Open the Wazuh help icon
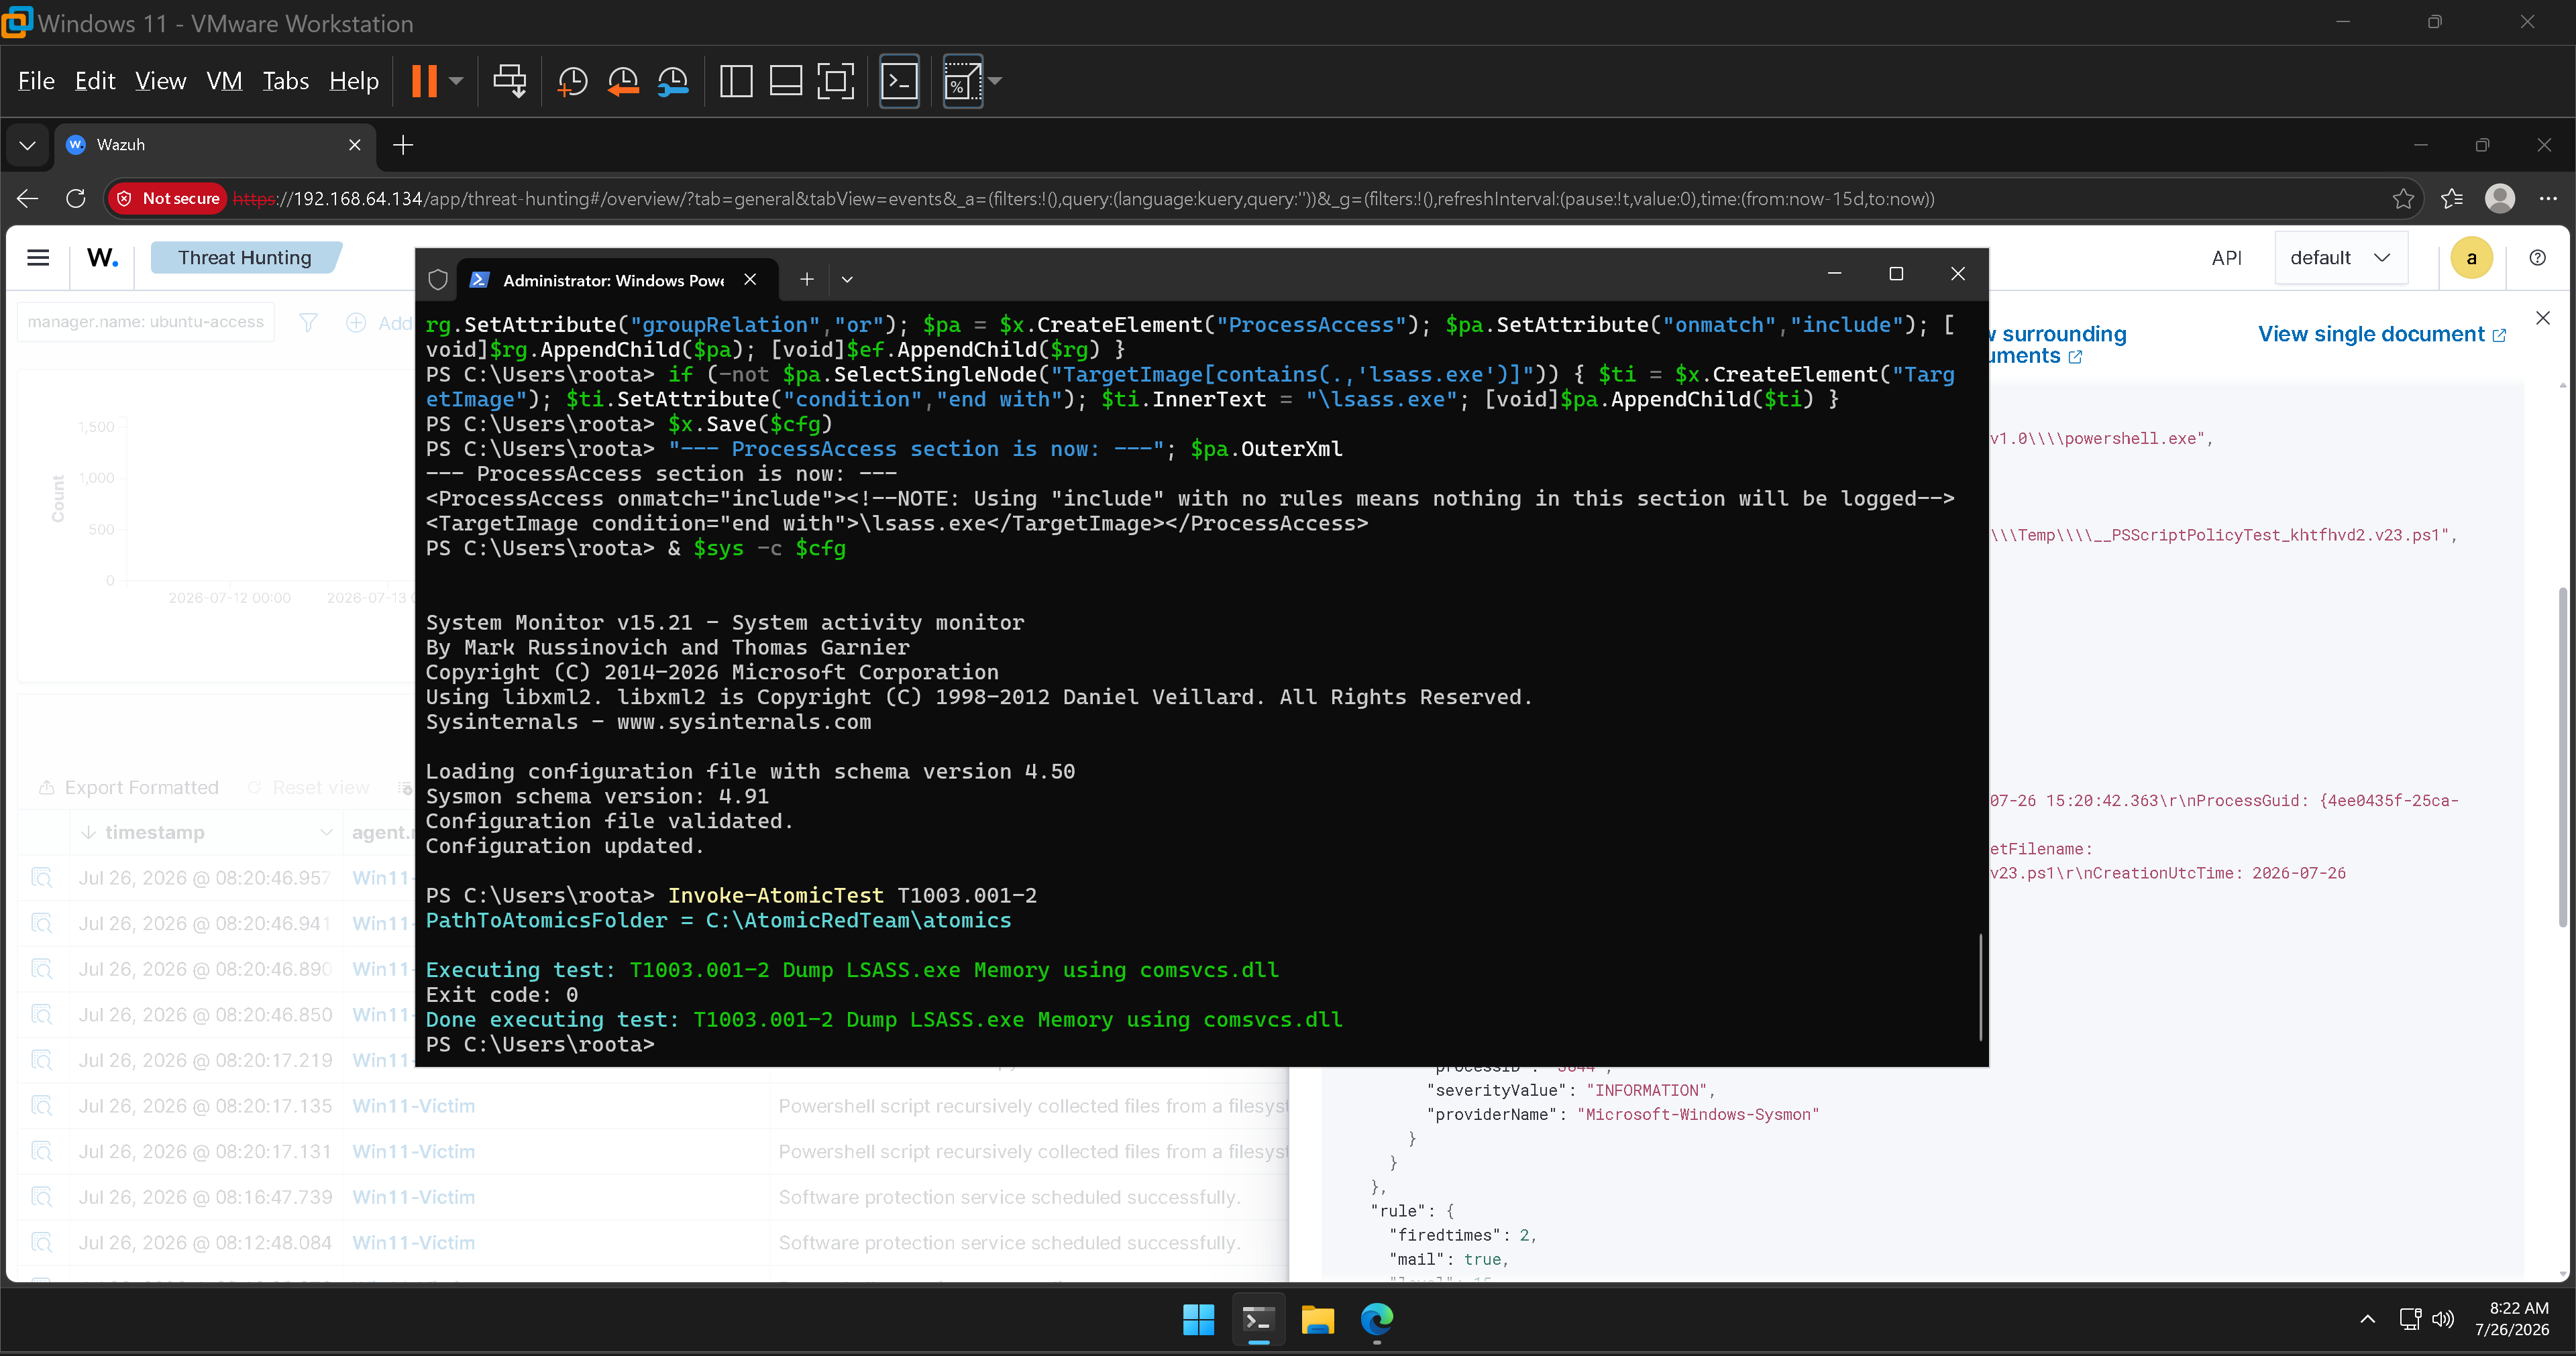 tap(2537, 258)
